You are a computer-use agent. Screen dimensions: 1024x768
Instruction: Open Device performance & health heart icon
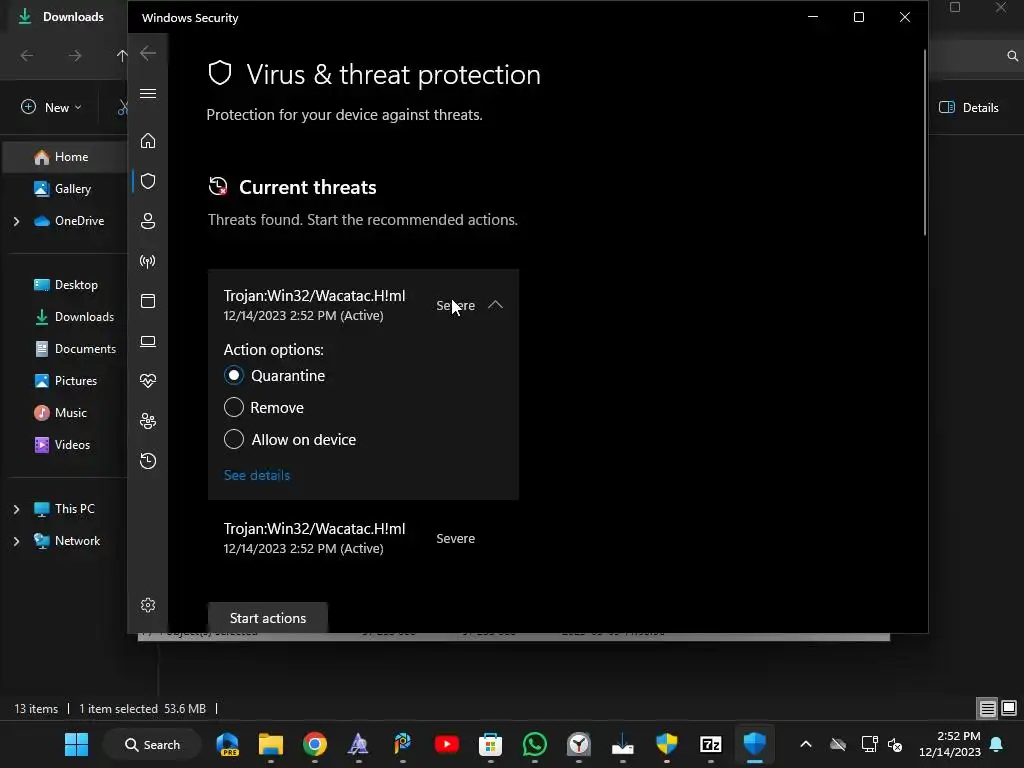coord(148,381)
